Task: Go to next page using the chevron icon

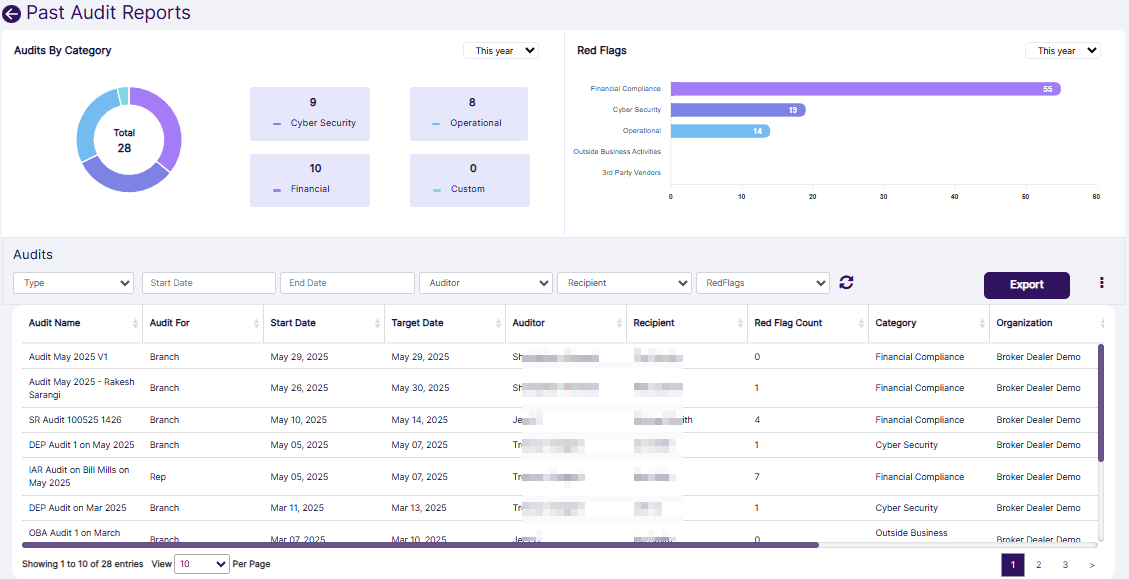Action: coord(1091,564)
